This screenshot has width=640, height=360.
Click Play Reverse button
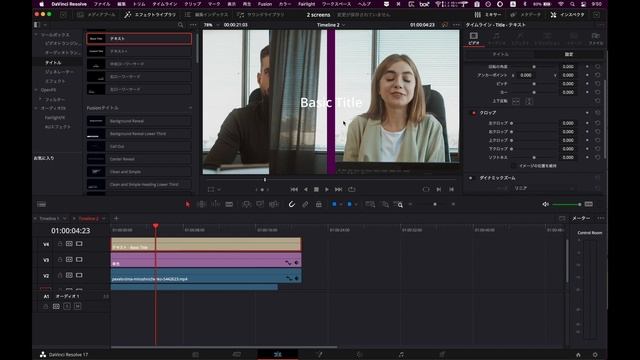[305, 189]
